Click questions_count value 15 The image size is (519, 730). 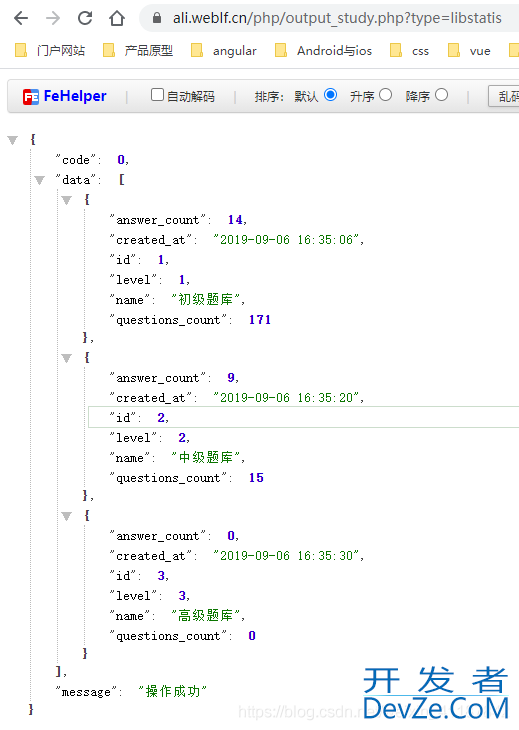coord(256,478)
